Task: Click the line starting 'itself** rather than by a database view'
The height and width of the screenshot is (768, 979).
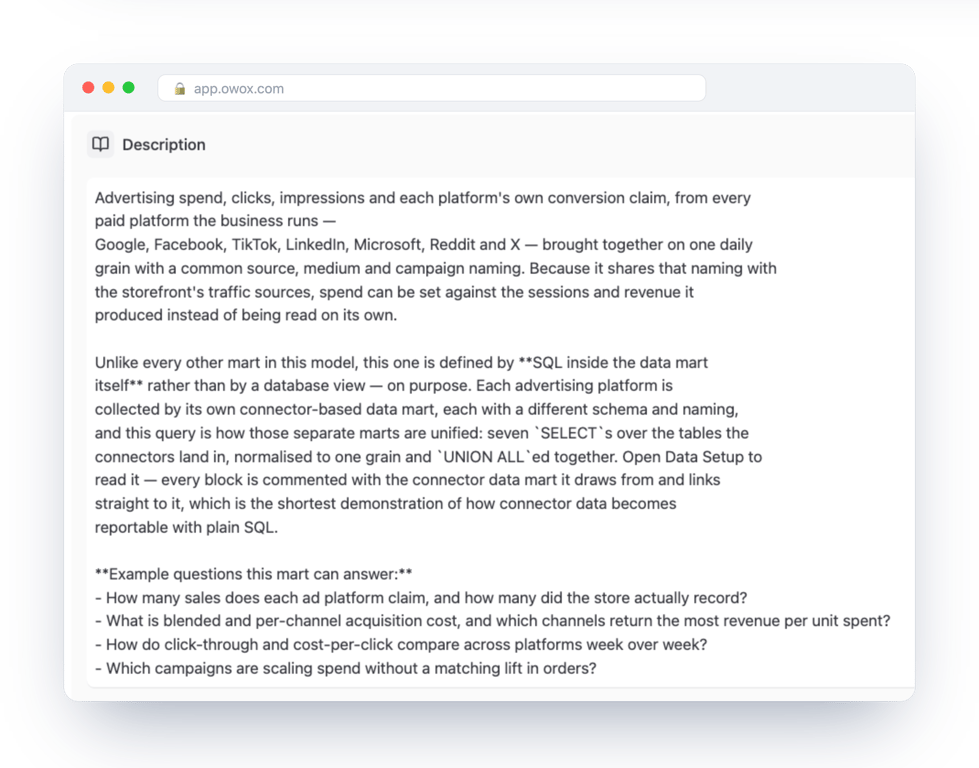Action: click(384, 386)
